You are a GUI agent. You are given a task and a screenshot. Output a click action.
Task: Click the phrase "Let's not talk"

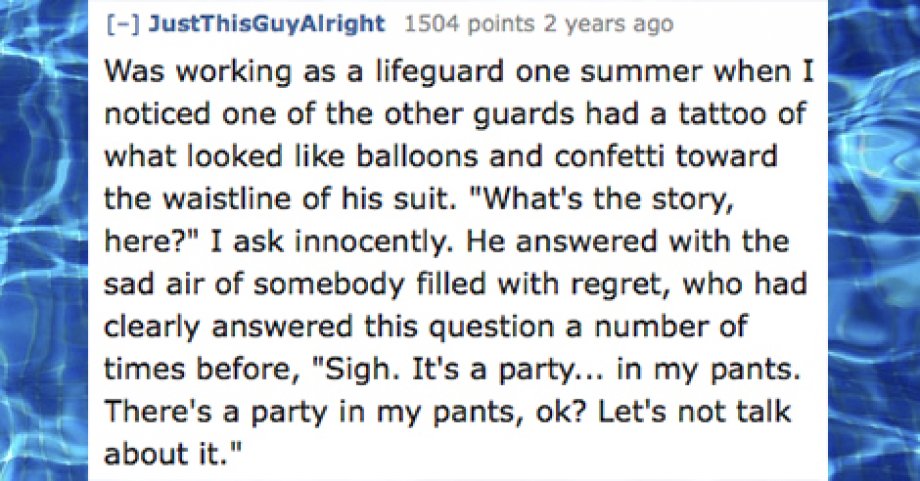pos(694,412)
